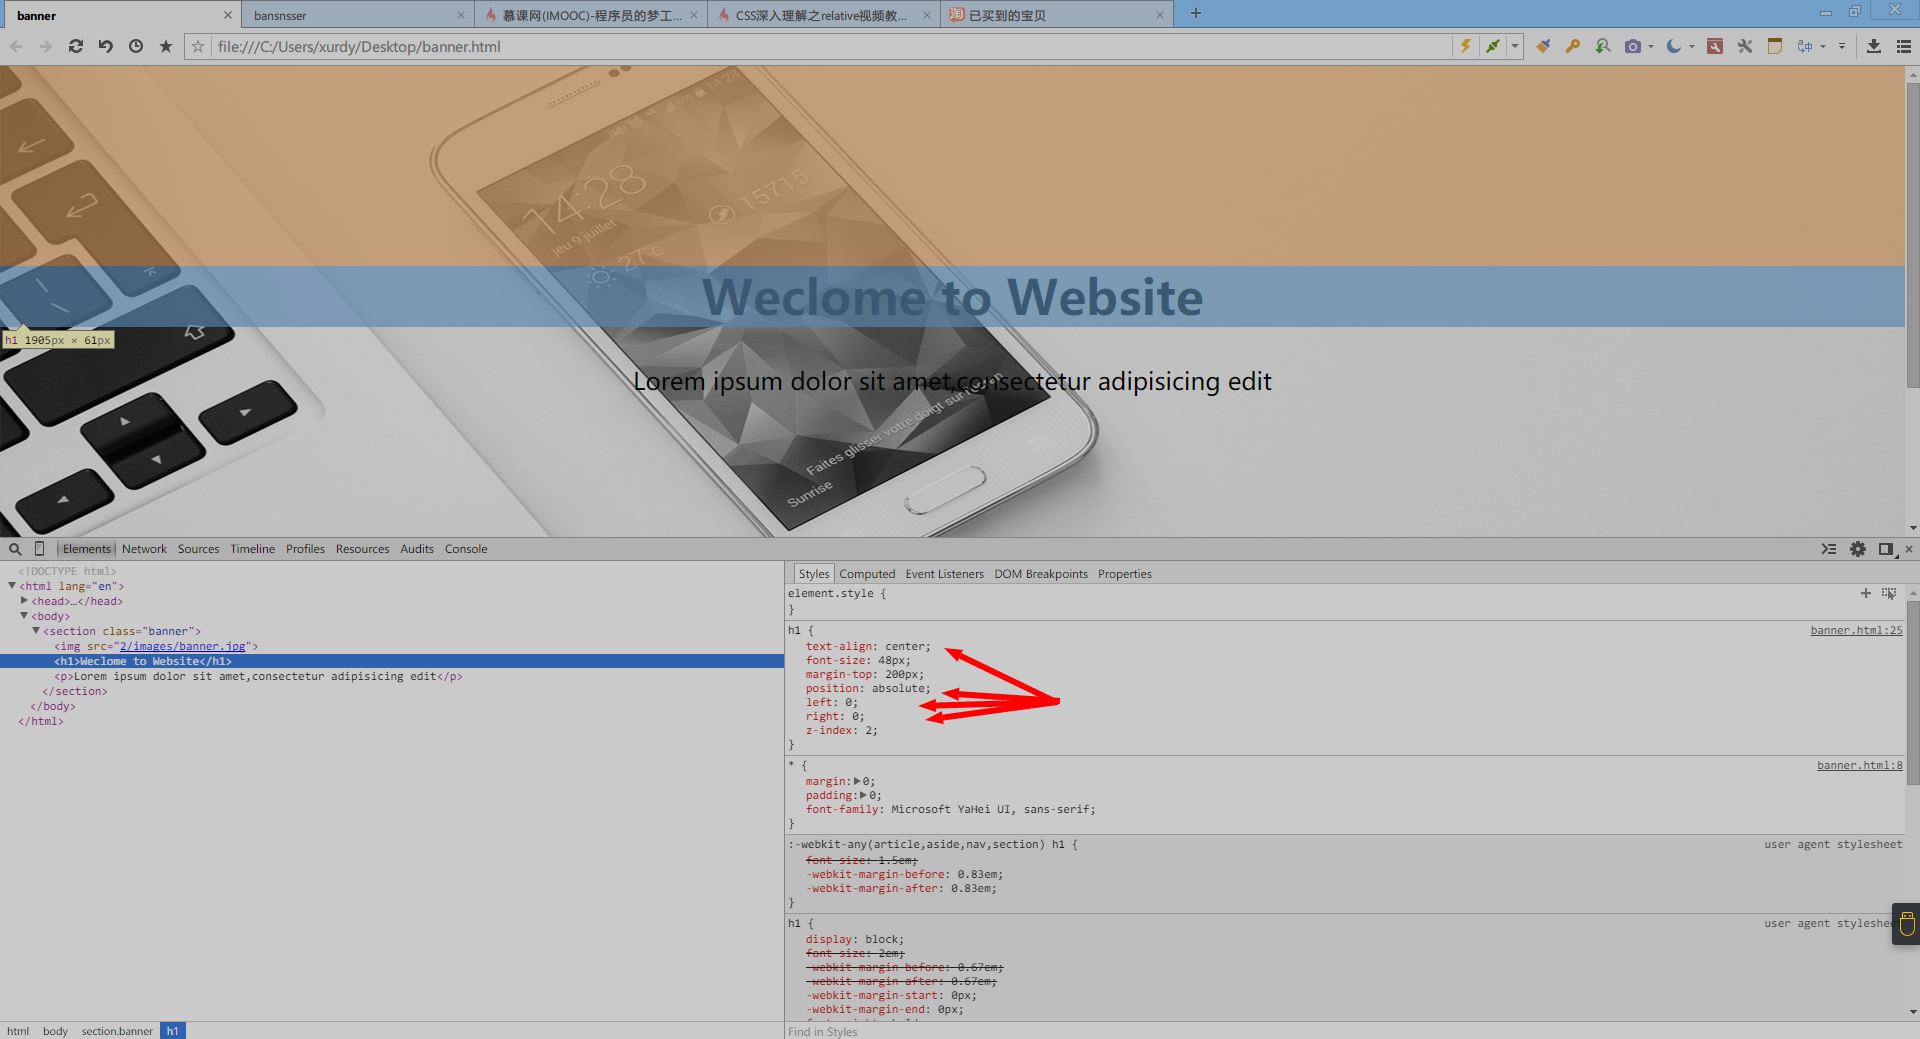
Task: Open the orange key password icon
Action: [x=1573, y=46]
